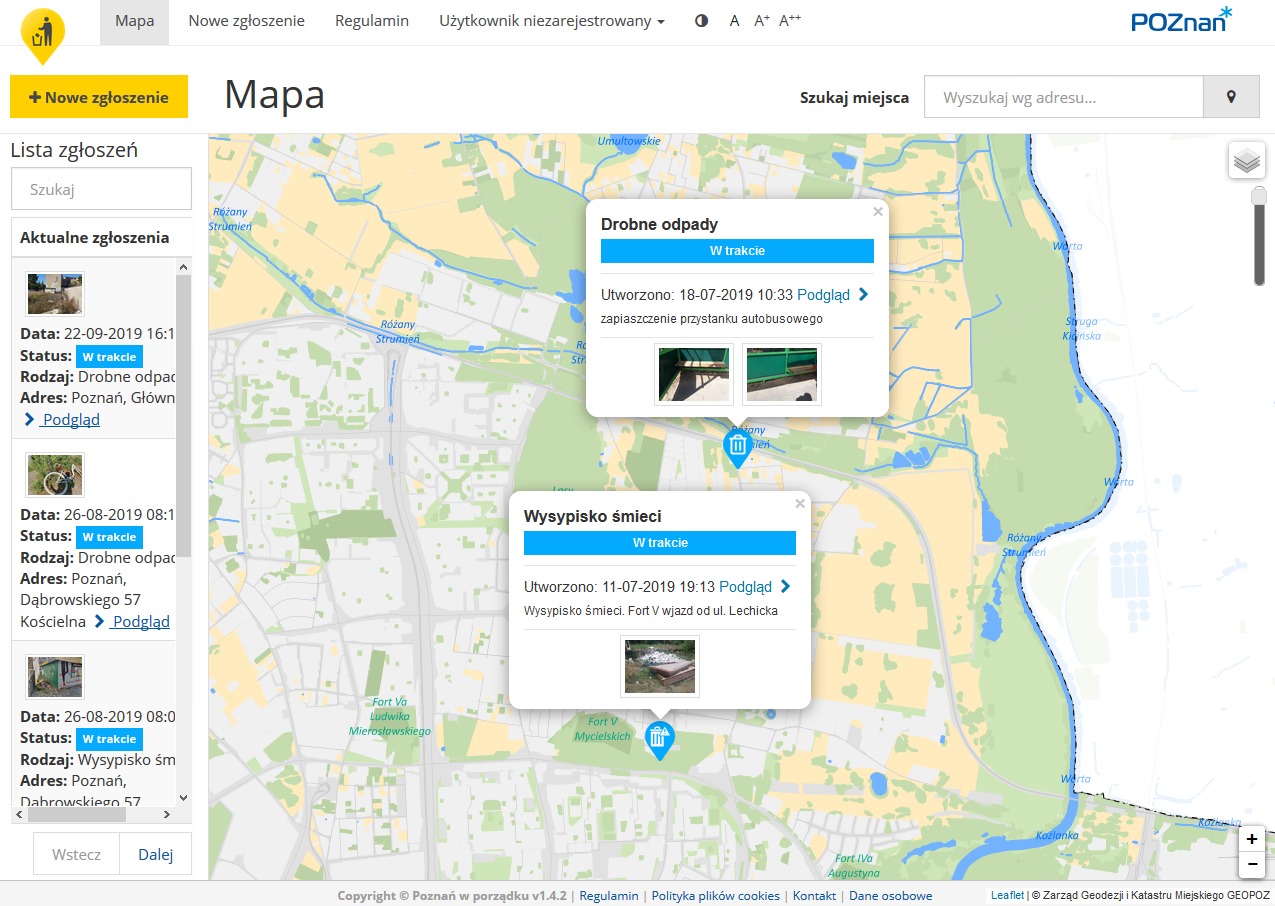1275x906 pixels.
Task: Close the Drobne odpady popup
Action: pos(878,212)
